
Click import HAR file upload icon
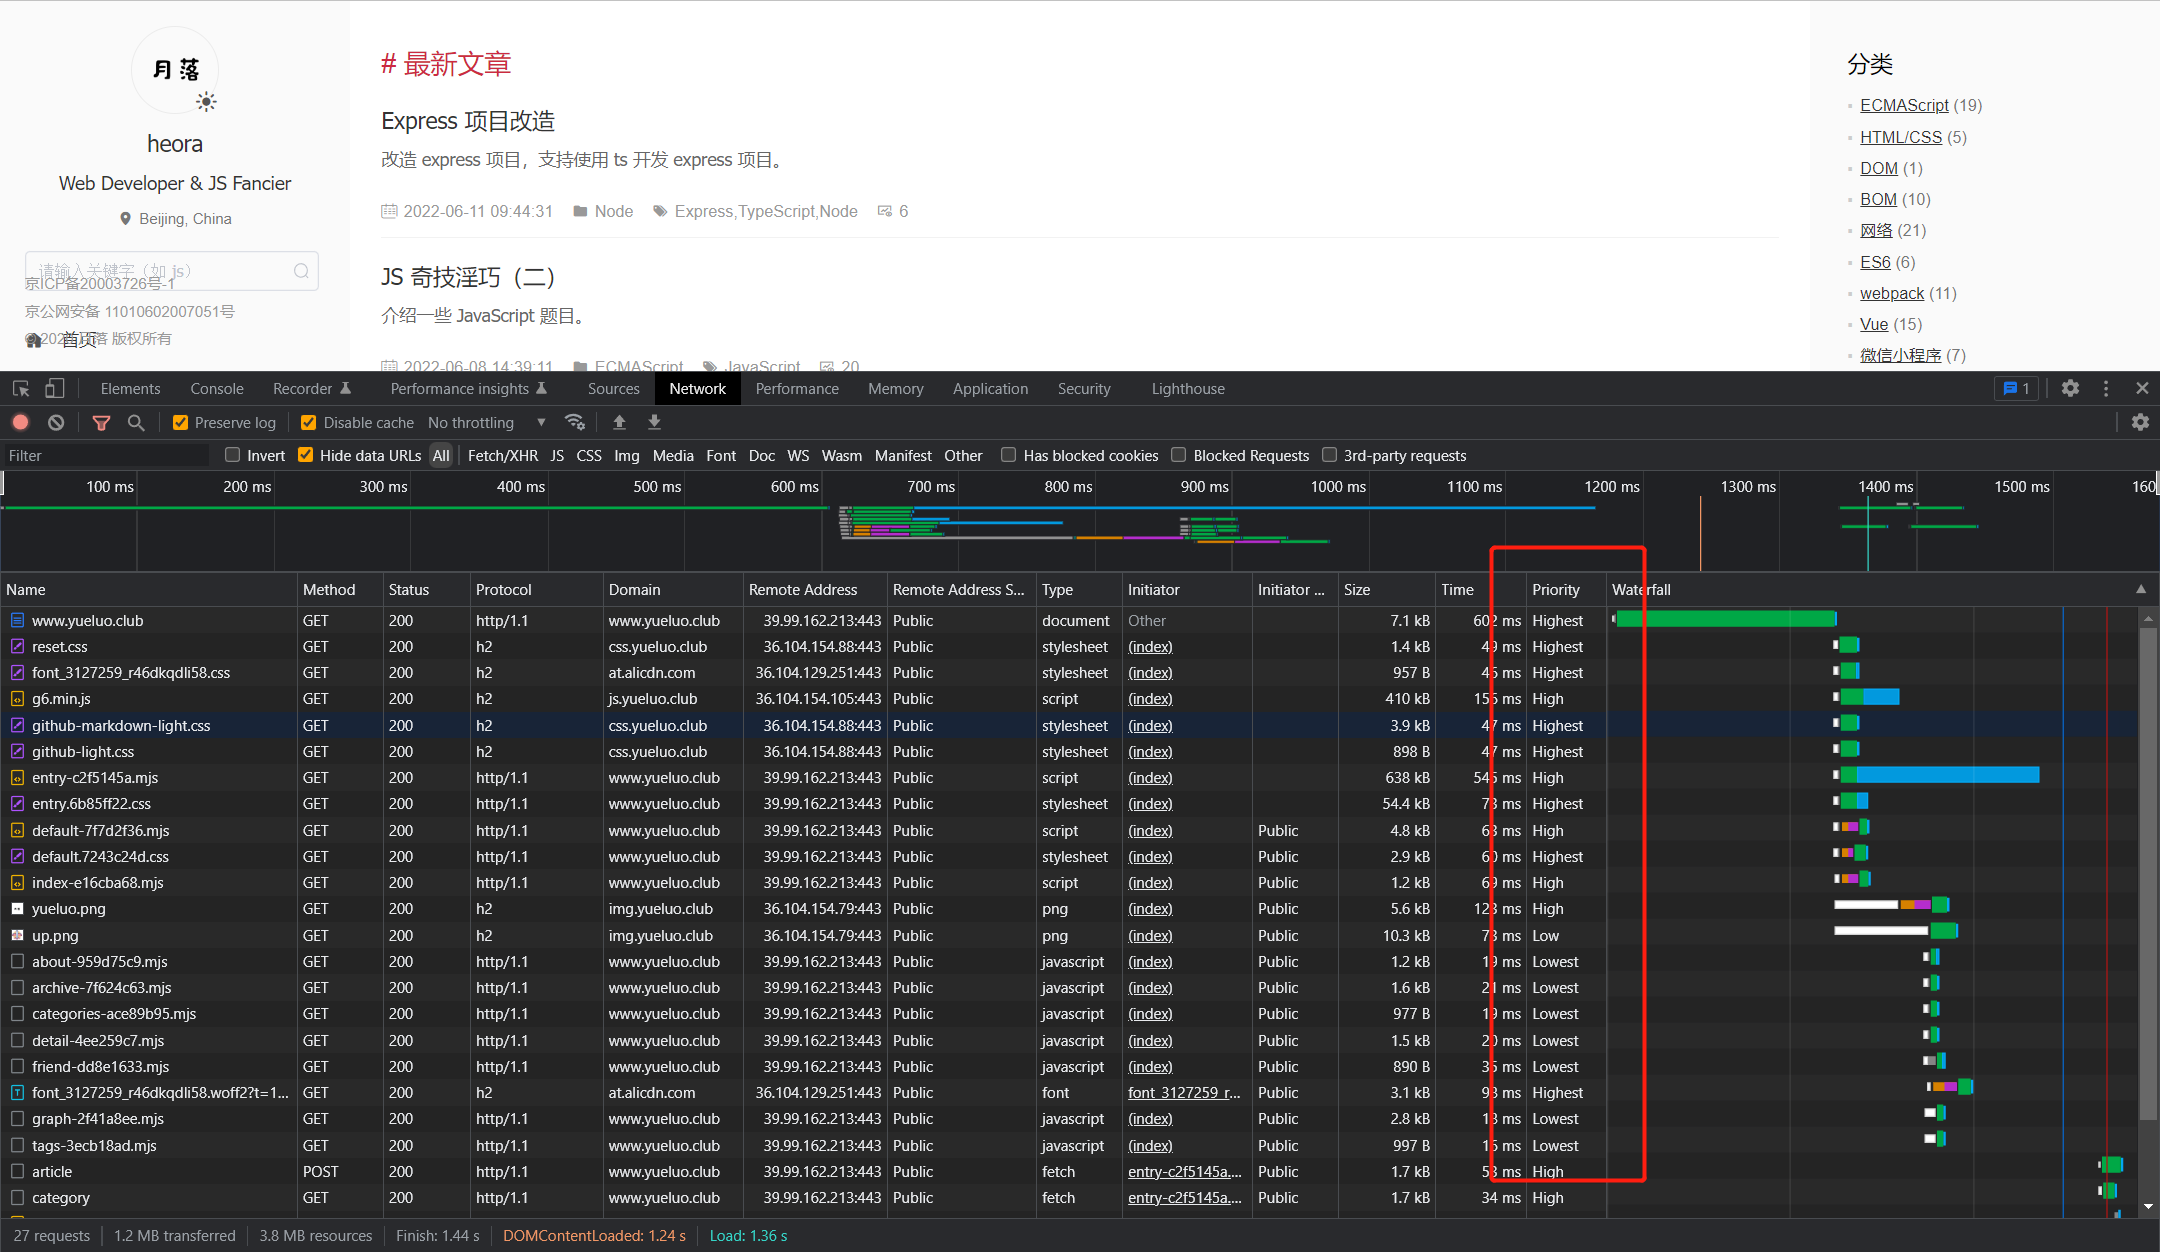[x=619, y=423]
